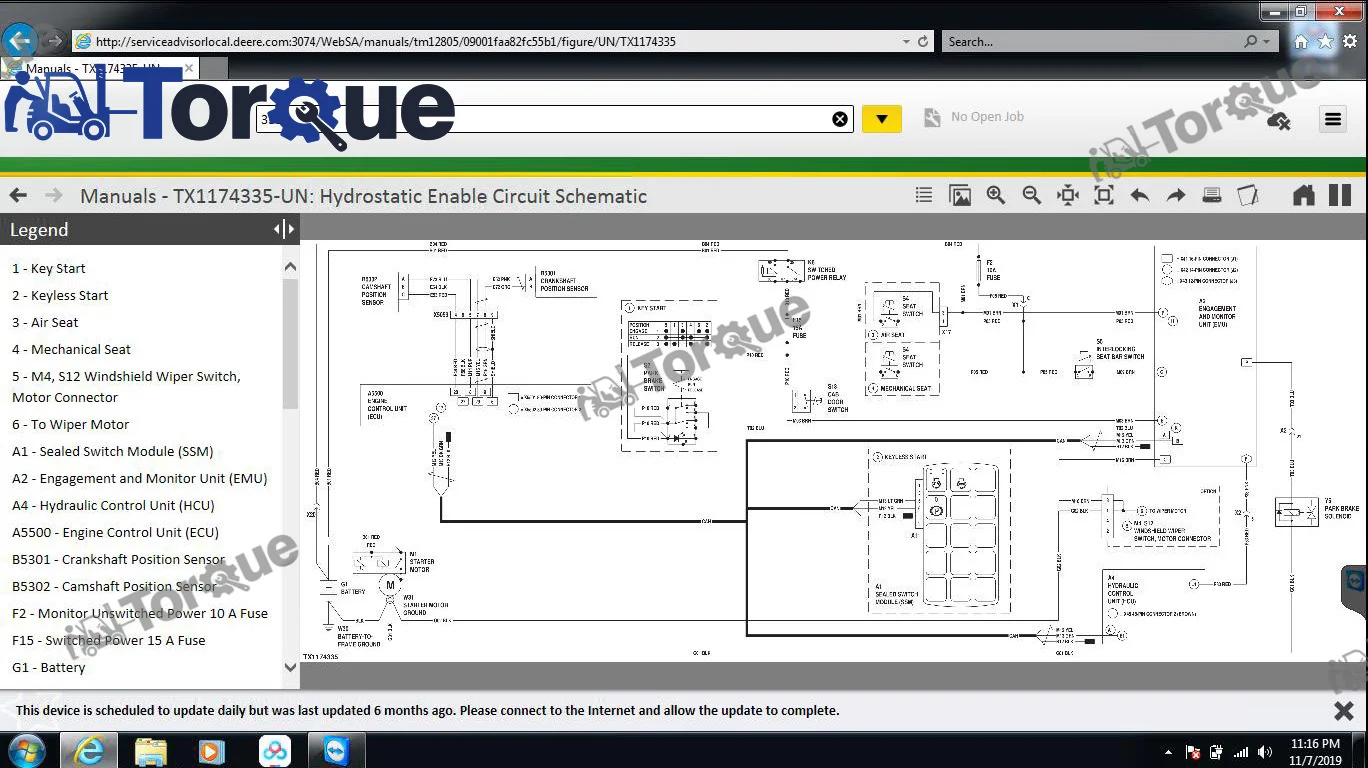Select legend entry G1 - Battery

coord(48,667)
